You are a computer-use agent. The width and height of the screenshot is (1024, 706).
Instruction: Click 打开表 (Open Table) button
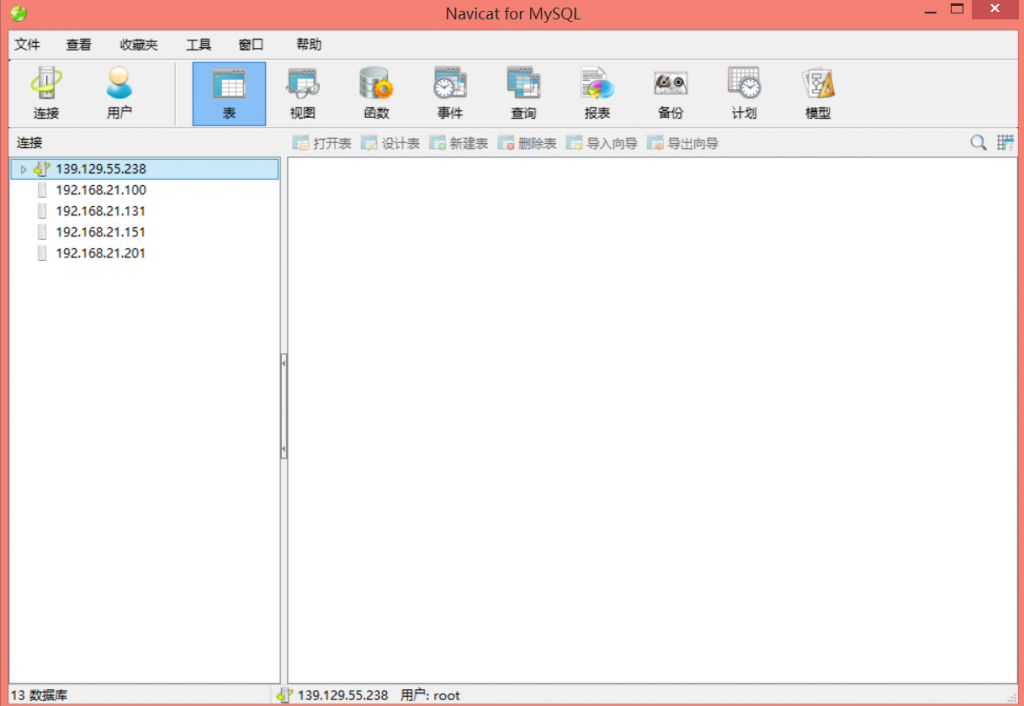[x=322, y=143]
